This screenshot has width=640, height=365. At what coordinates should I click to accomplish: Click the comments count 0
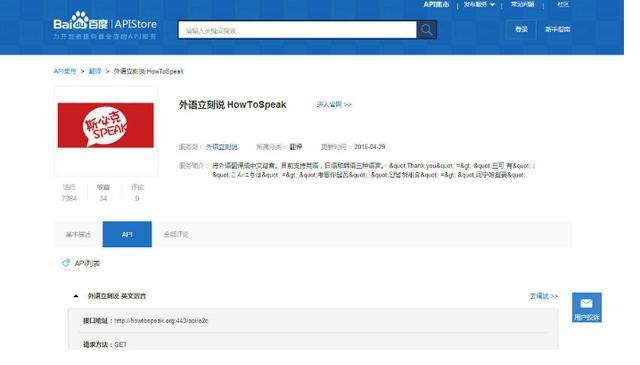[x=137, y=198]
